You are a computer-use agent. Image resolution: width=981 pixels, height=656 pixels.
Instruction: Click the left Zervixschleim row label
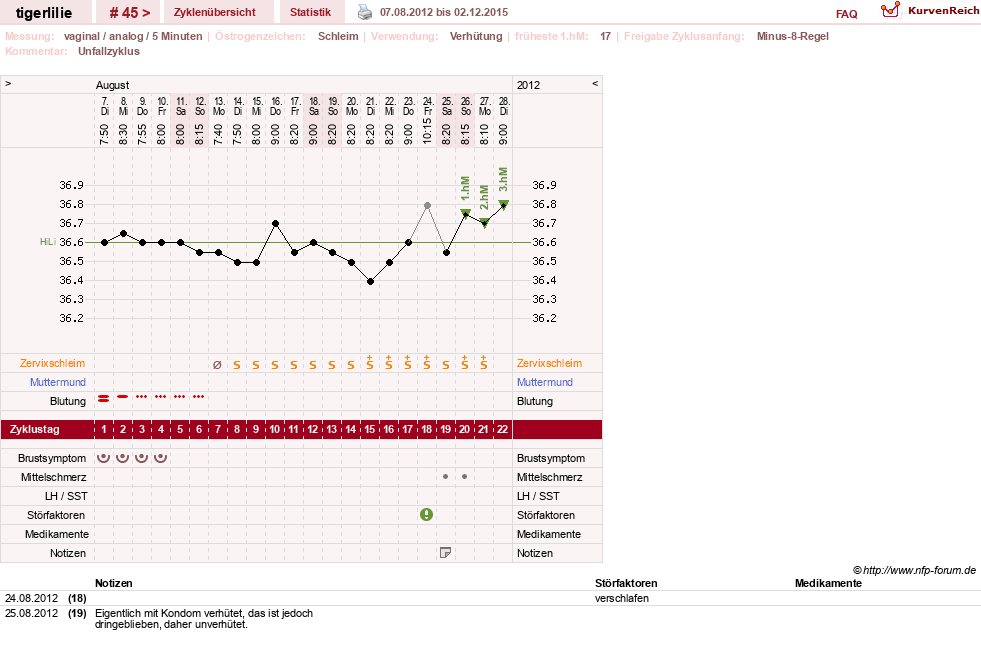(x=53, y=363)
